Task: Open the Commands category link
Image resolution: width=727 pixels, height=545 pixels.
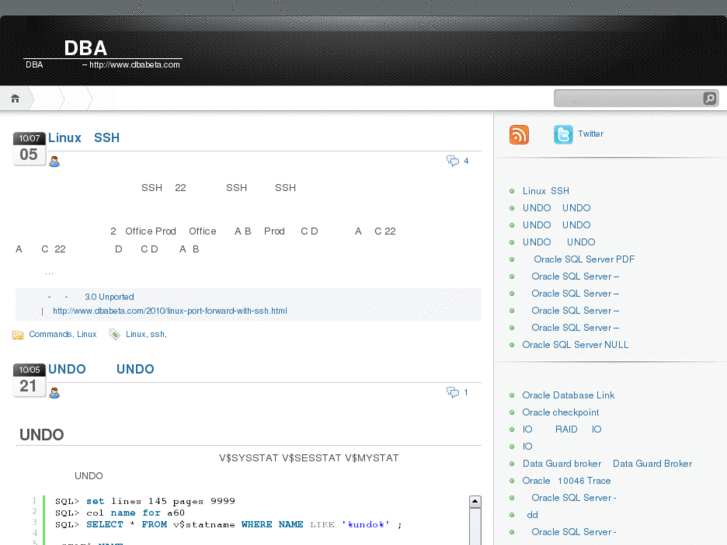Action: [50, 334]
